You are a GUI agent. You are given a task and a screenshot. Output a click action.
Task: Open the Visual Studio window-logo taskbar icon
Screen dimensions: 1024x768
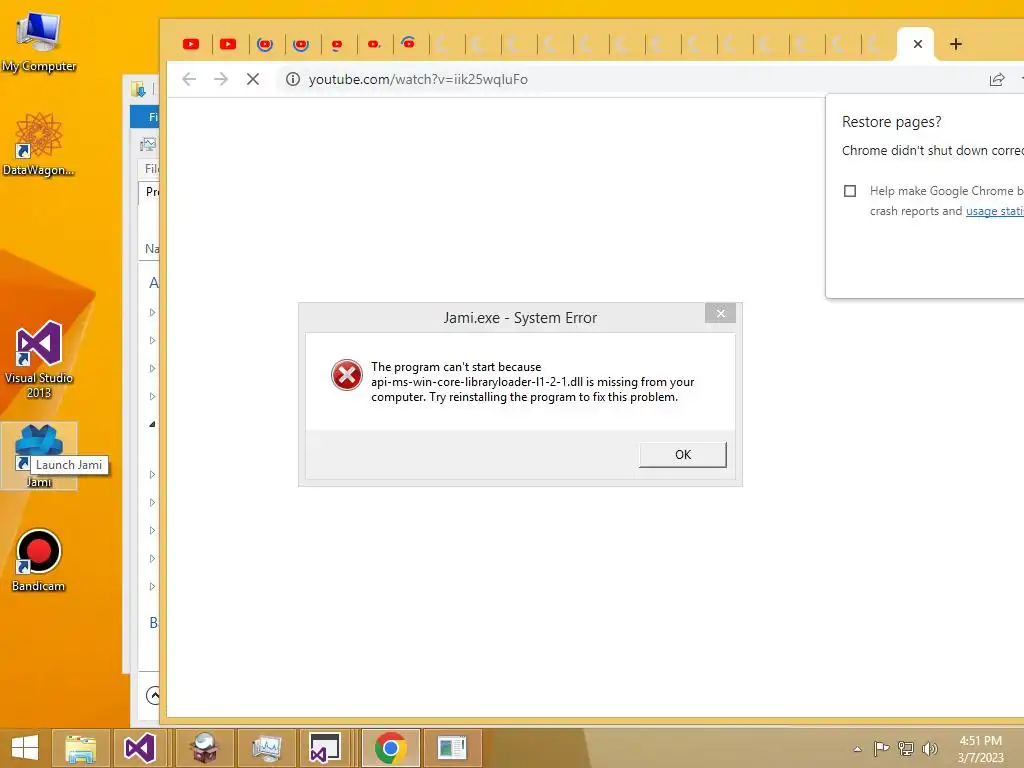coord(325,748)
